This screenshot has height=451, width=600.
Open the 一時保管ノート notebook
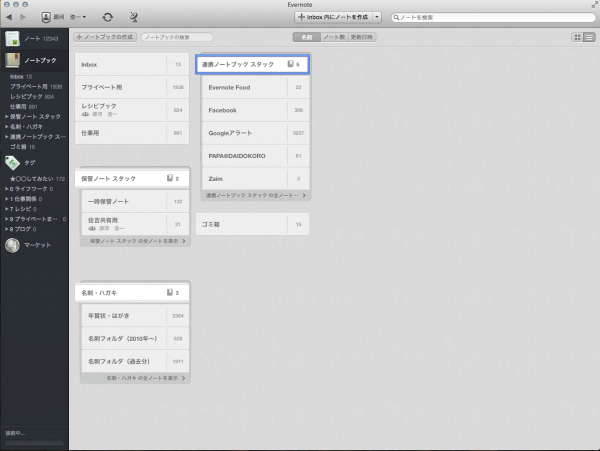point(135,202)
